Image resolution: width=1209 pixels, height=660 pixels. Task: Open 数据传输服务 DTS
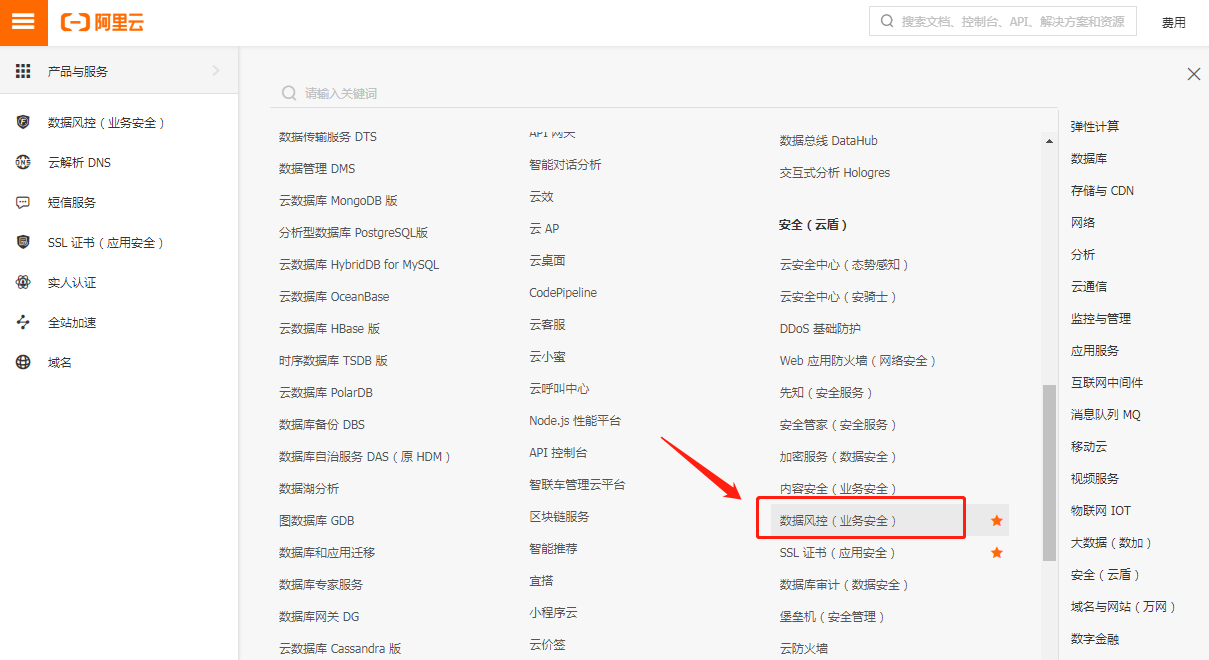click(x=328, y=136)
